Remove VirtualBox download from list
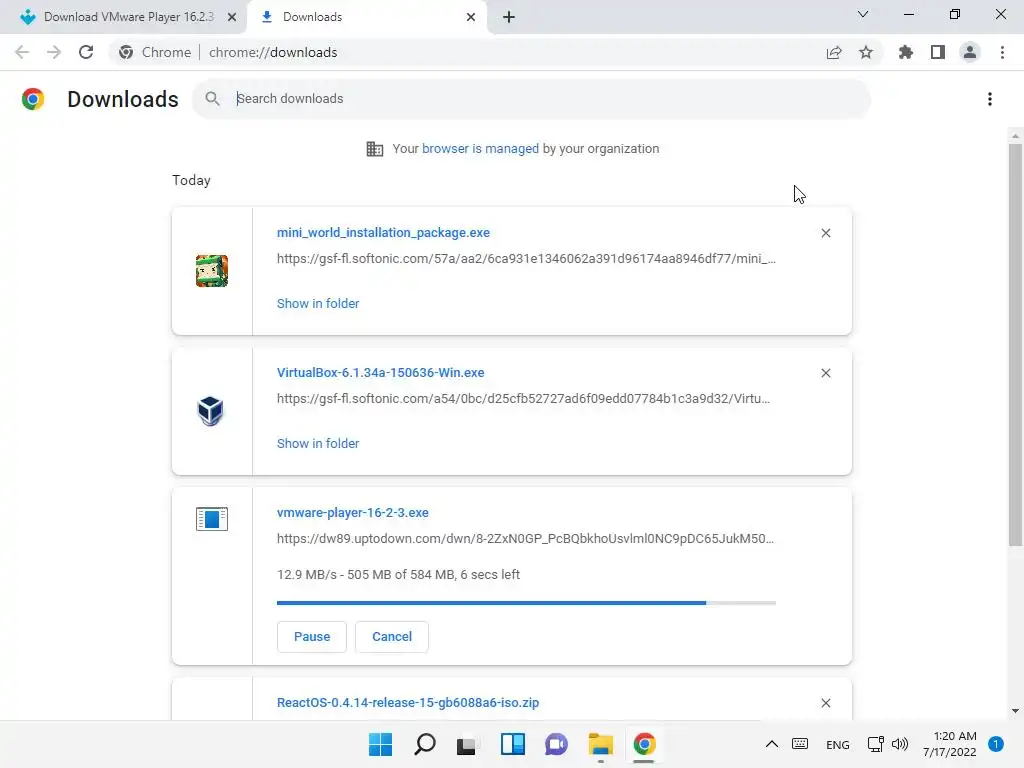1024x768 pixels. click(825, 373)
